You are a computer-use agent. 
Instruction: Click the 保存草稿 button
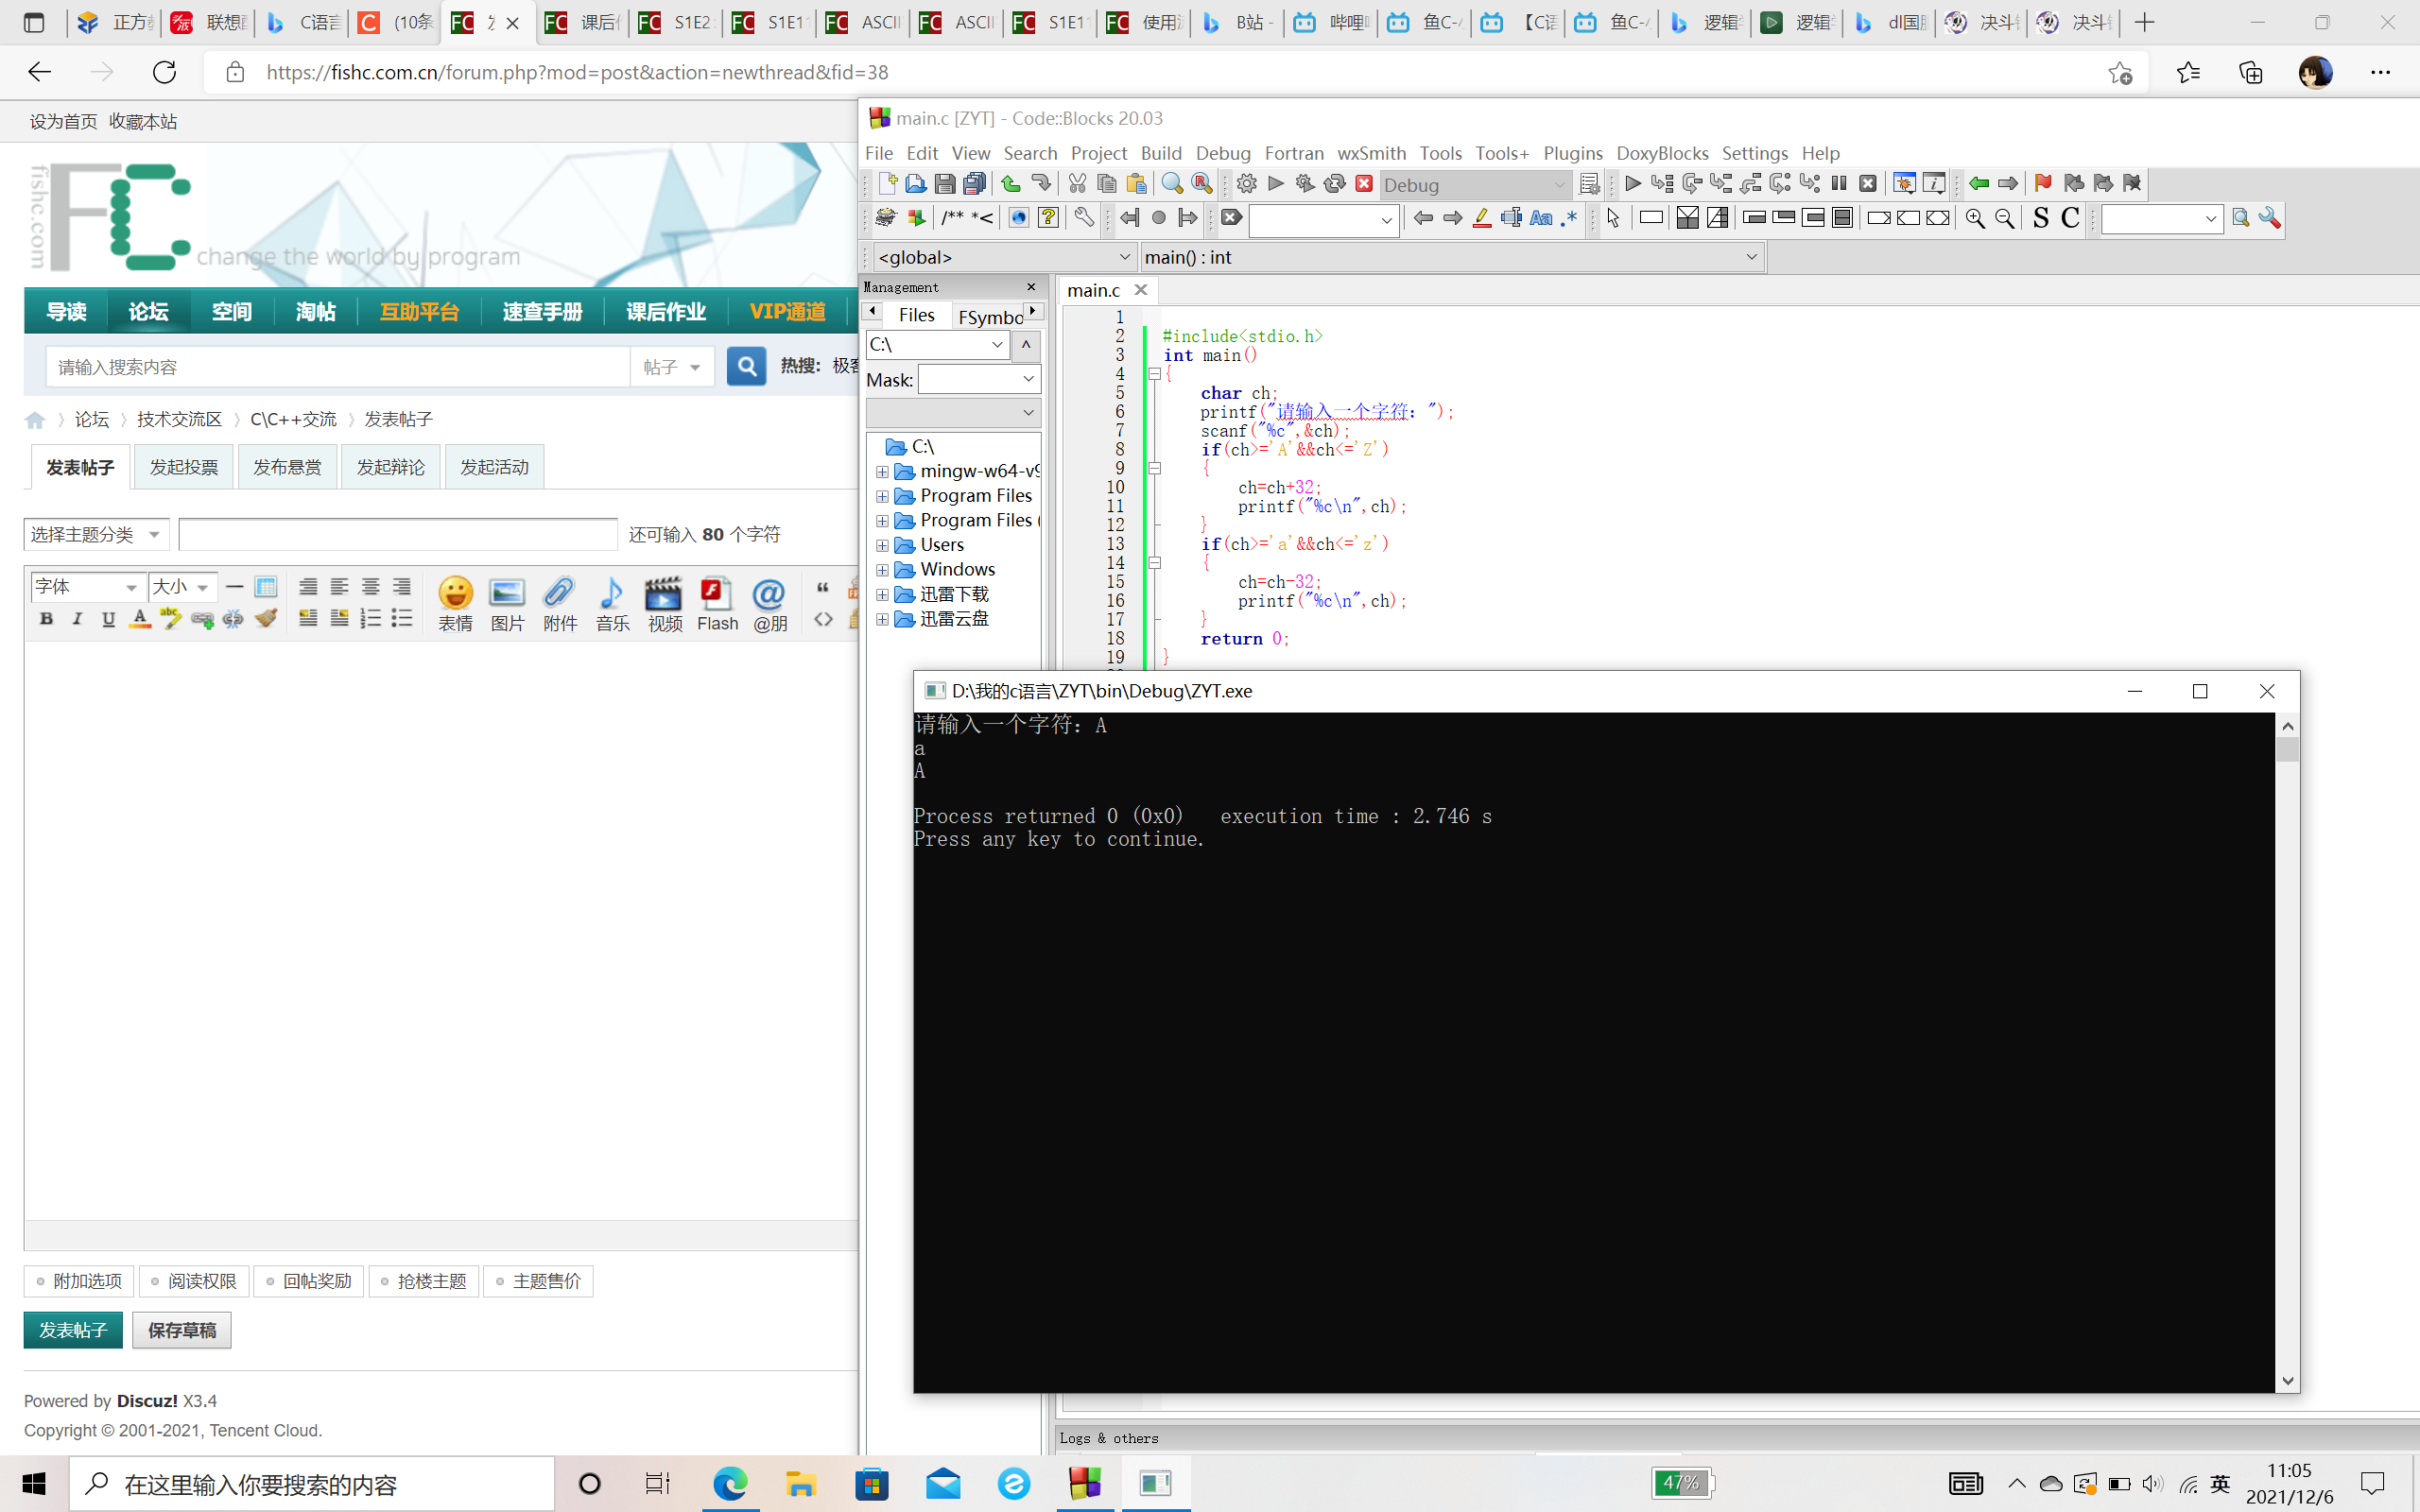[x=182, y=1330]
